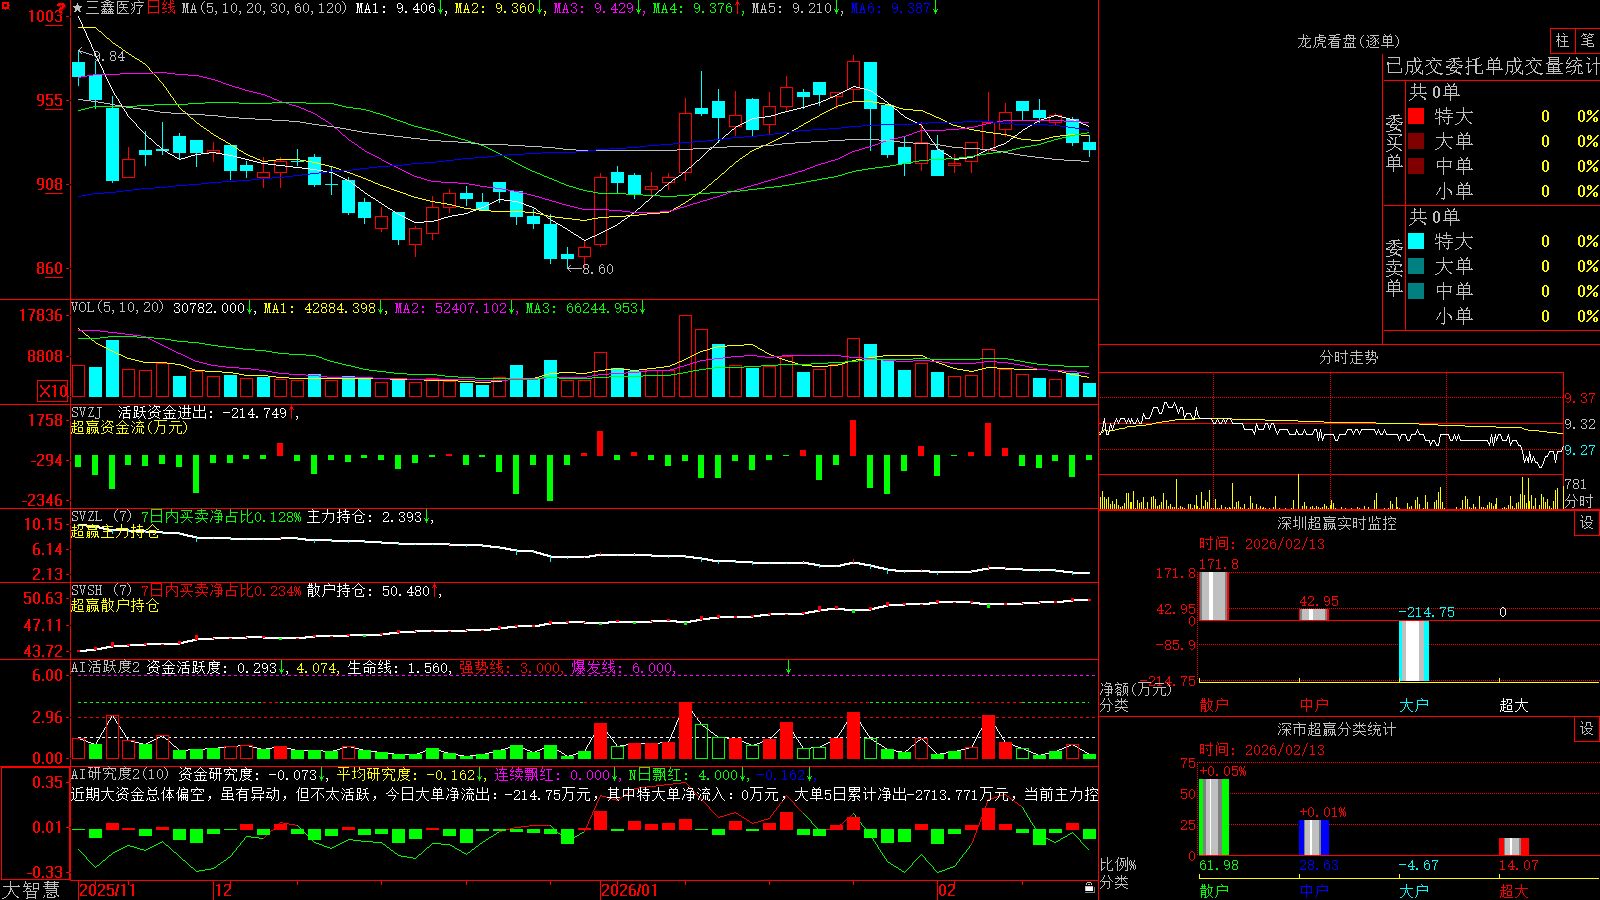Screen dimensions: 1600x900
Task: Click the 时间: 2026/02/13 in realtime monitor
Action: pos(1262,544)
